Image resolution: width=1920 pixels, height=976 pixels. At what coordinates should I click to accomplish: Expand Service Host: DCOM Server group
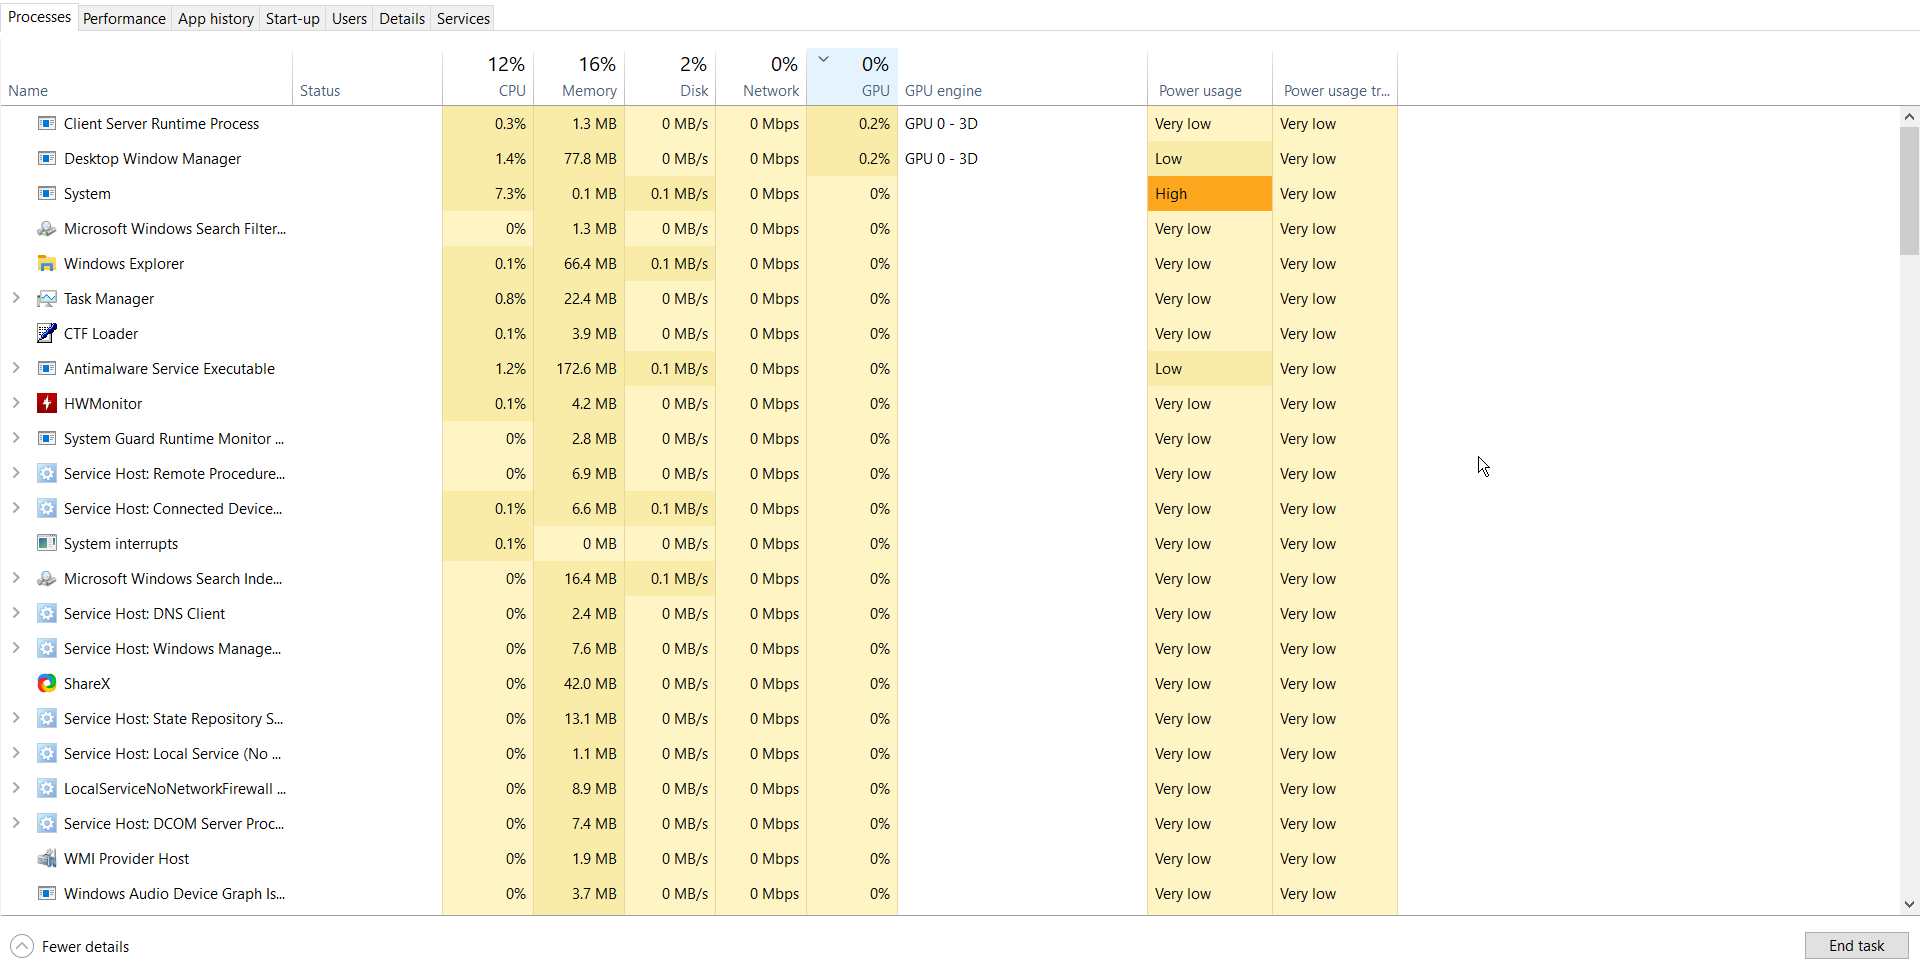[x=16, y=823]
